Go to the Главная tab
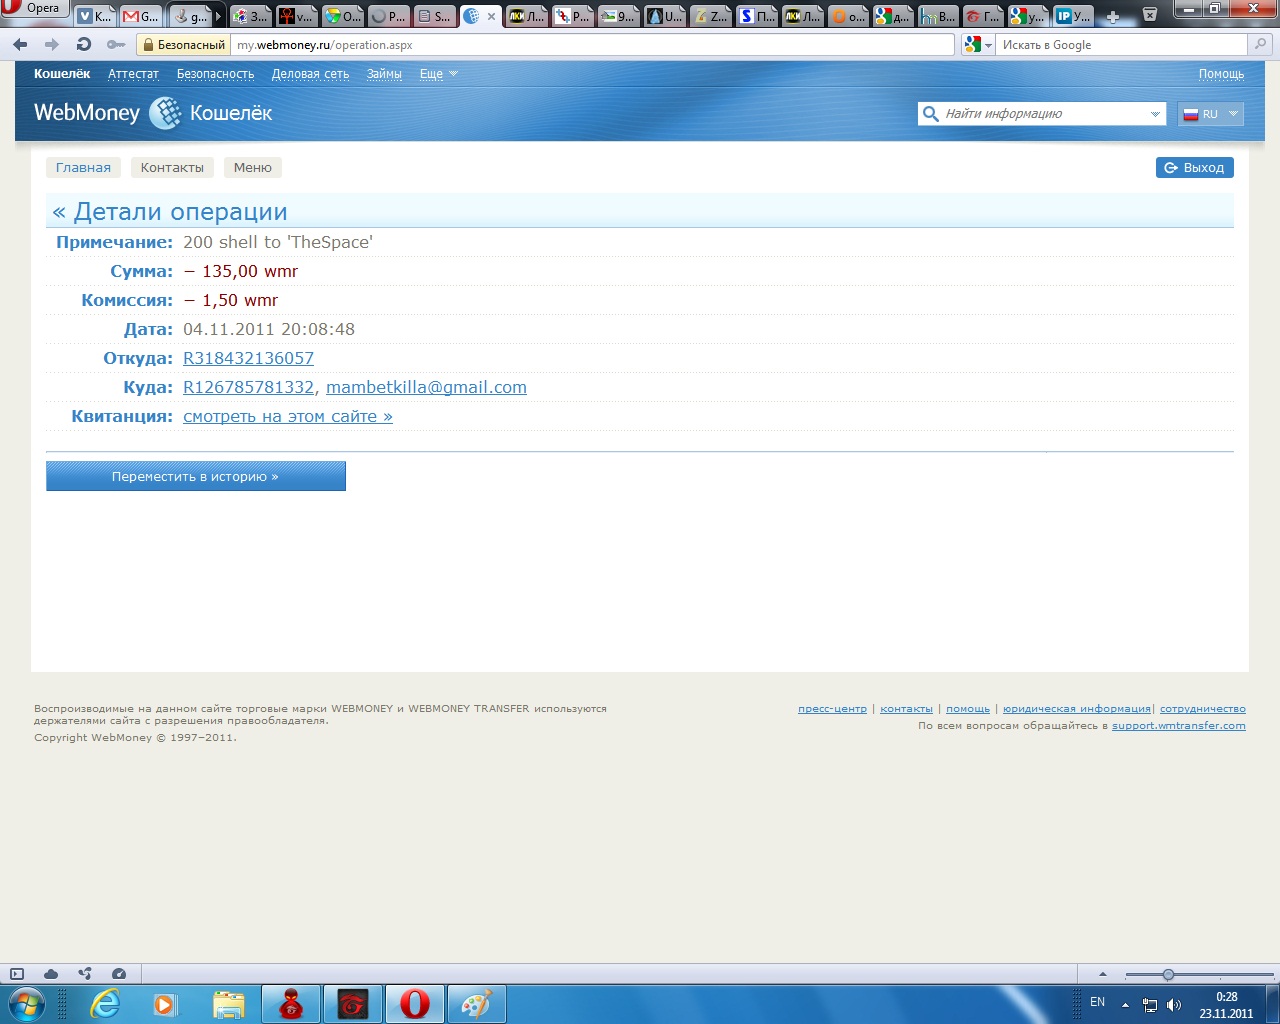The width and height of the screenshot is (1280, 1024). click(x=83, y=168)
